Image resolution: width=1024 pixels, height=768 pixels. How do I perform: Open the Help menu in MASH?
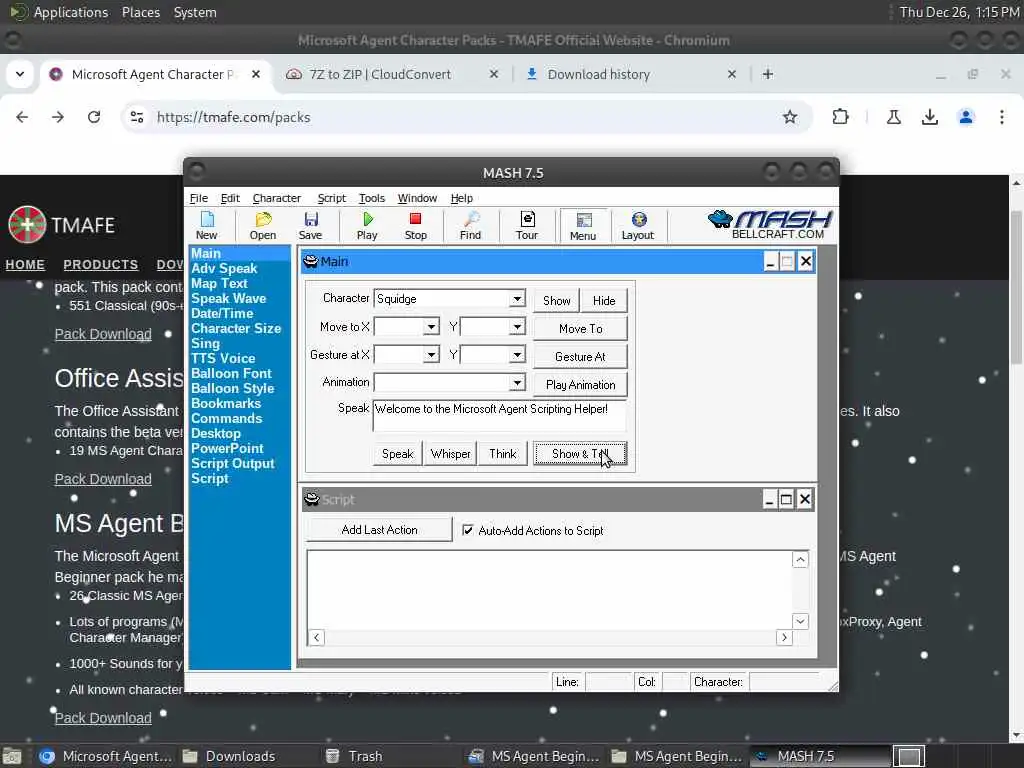pos(461,198)
